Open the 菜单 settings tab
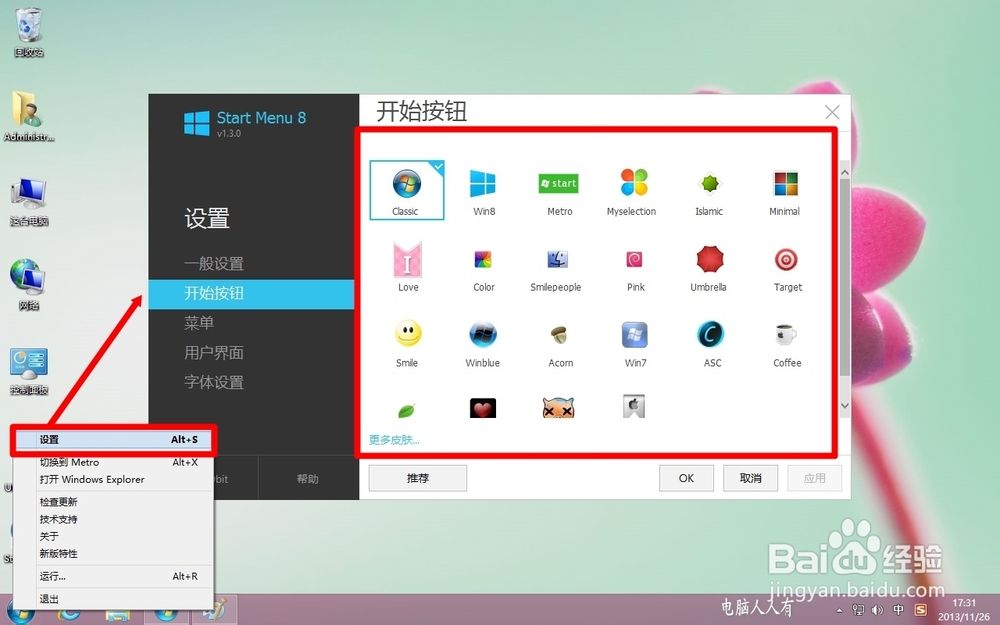This screenshot has width=1000, height=625. coord(199,323)
